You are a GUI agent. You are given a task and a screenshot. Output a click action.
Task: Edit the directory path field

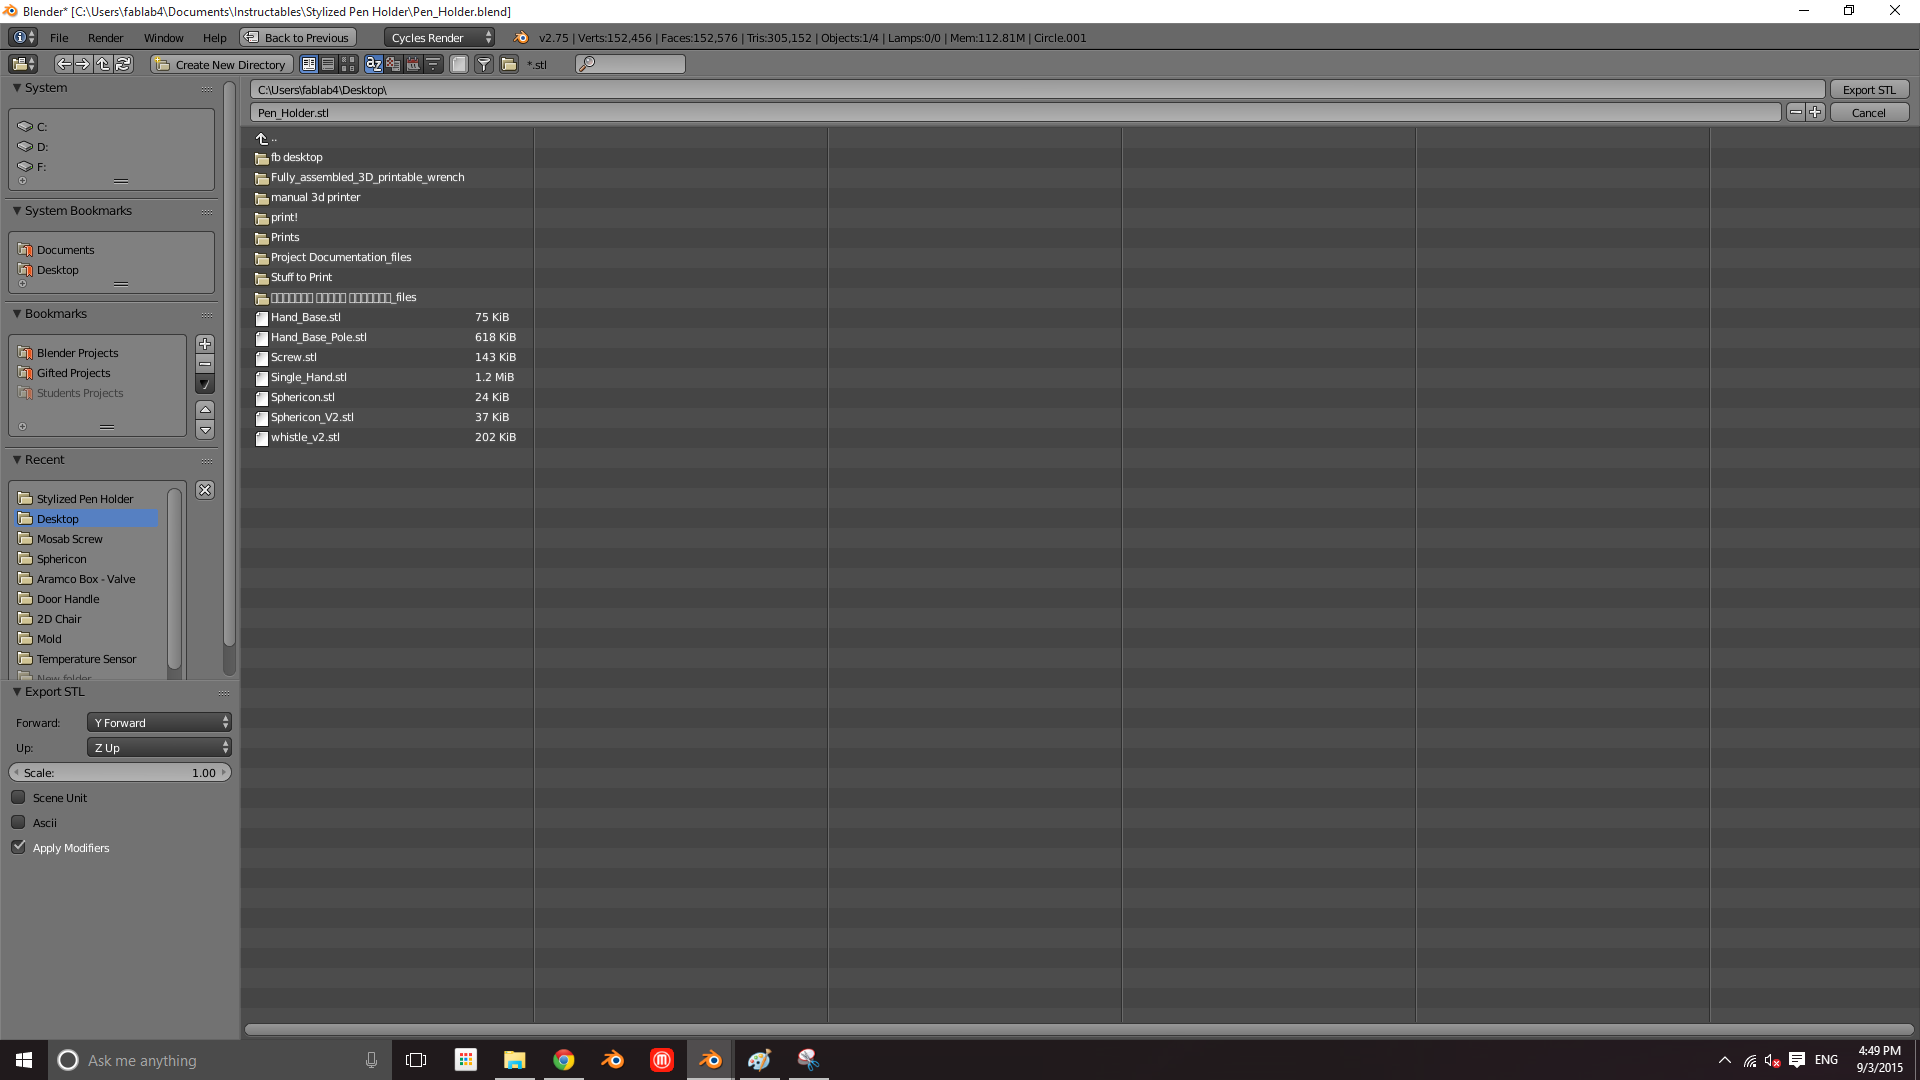pyautogui.click(x=1037, y=89)
